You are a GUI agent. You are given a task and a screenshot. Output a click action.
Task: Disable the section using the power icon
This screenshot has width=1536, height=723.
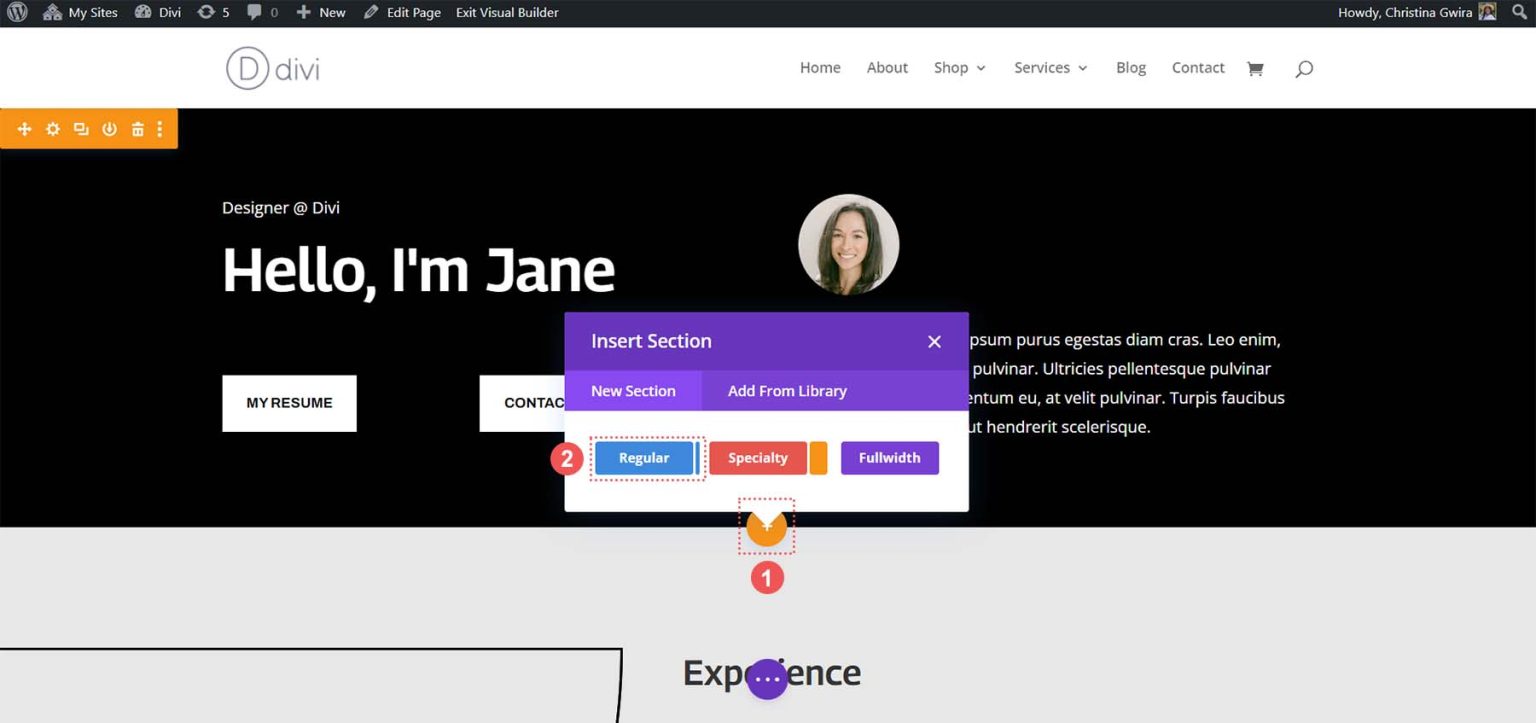tap(109, 128)
